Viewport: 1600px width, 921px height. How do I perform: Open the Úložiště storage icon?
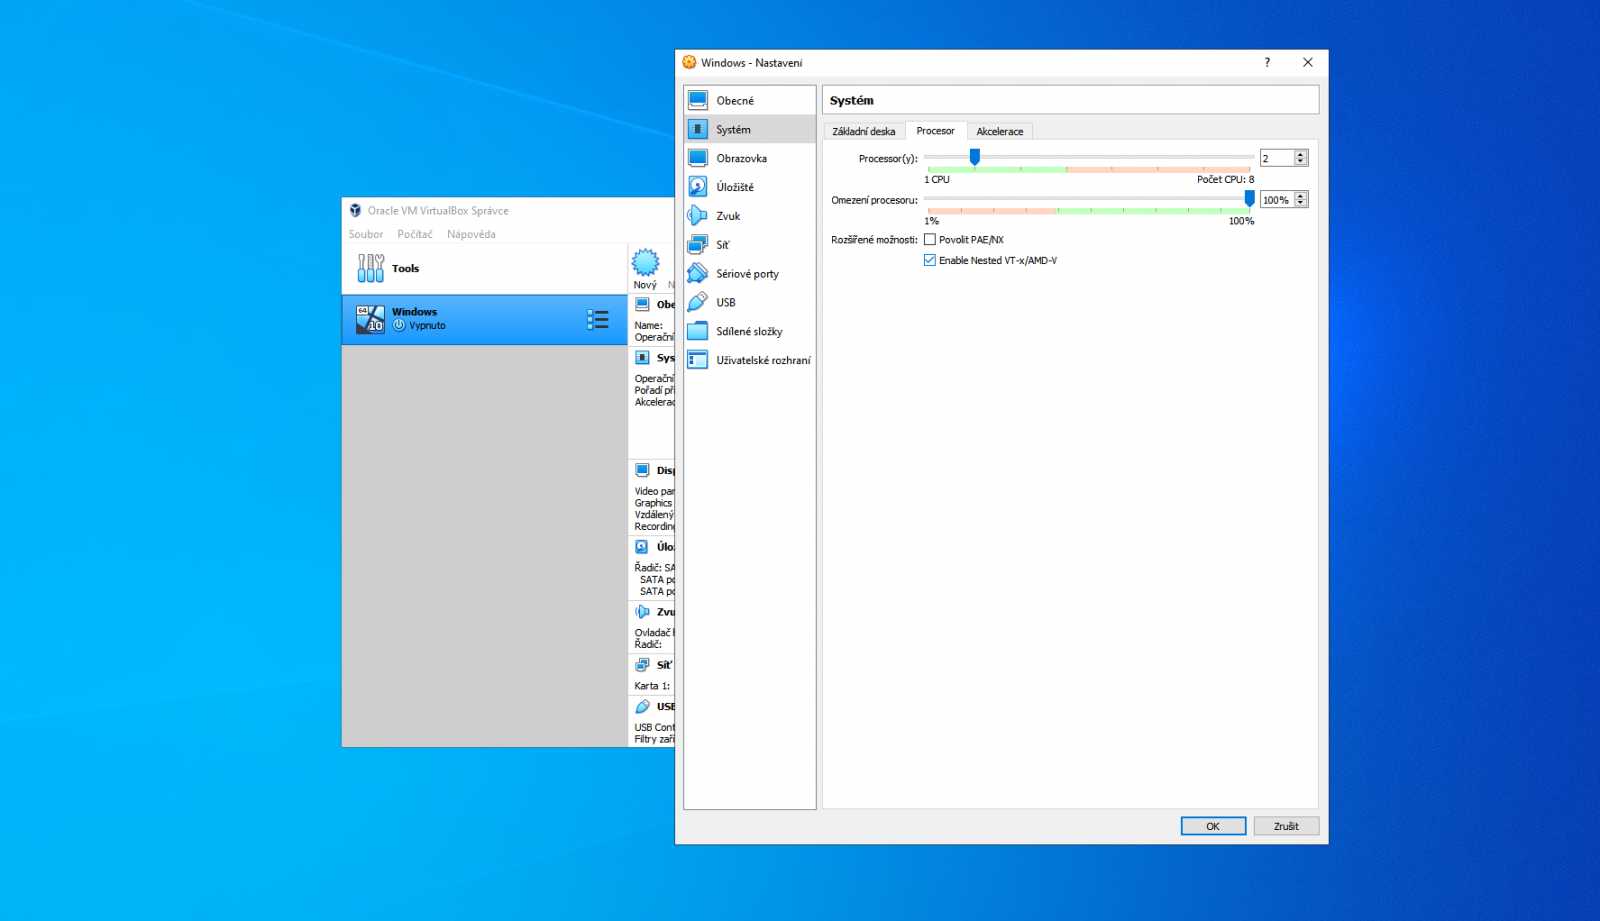[x=698, y=187]
